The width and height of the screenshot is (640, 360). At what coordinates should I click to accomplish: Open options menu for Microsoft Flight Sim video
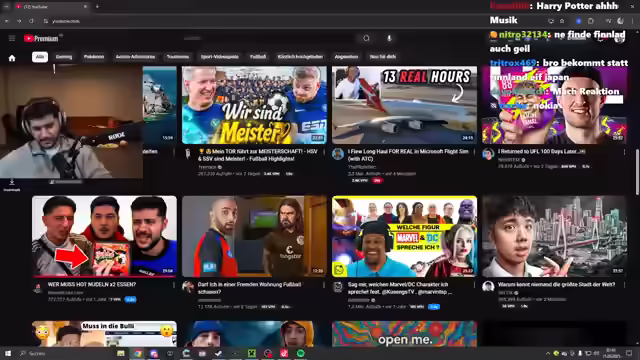[x=474, y=152]
